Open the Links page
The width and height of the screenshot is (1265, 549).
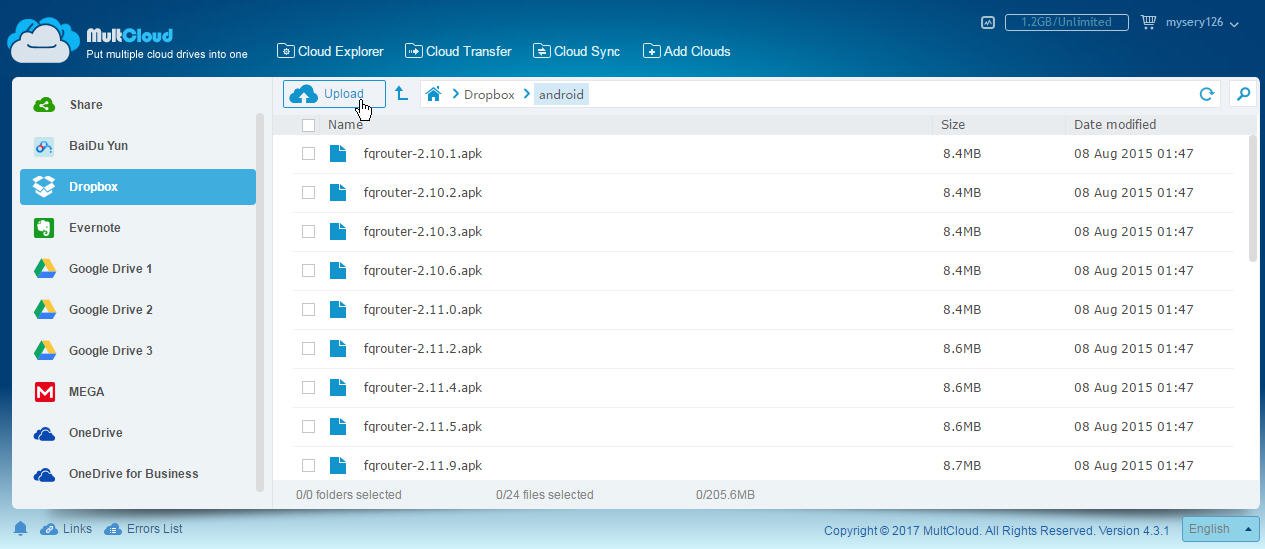(66, 529)
